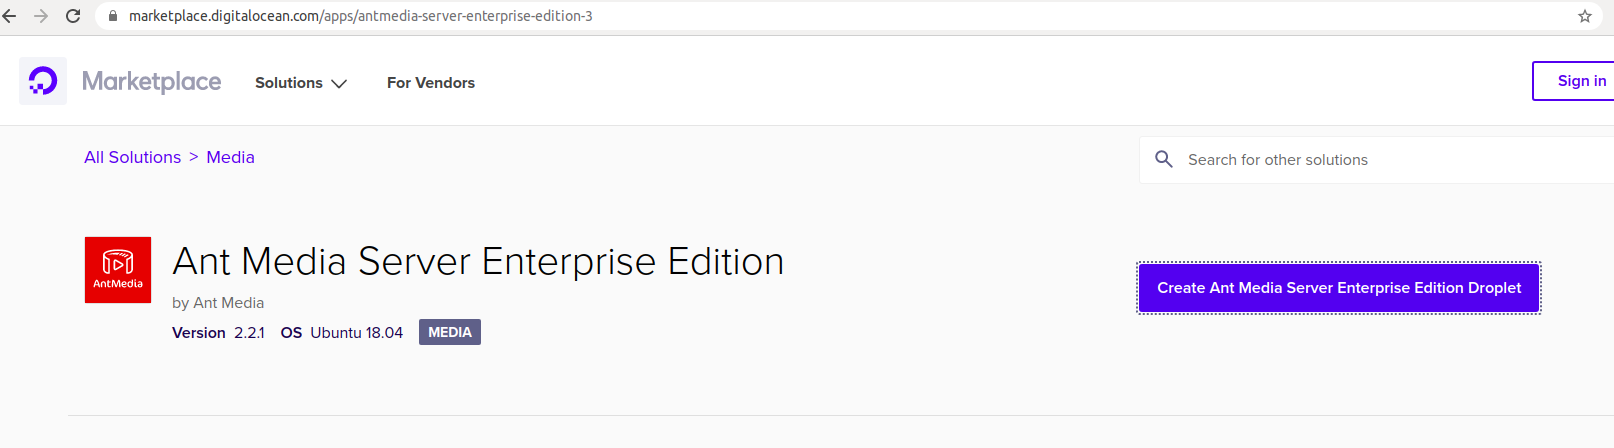
Task: Open the For Vendors menu item
Action: point(431,83)
